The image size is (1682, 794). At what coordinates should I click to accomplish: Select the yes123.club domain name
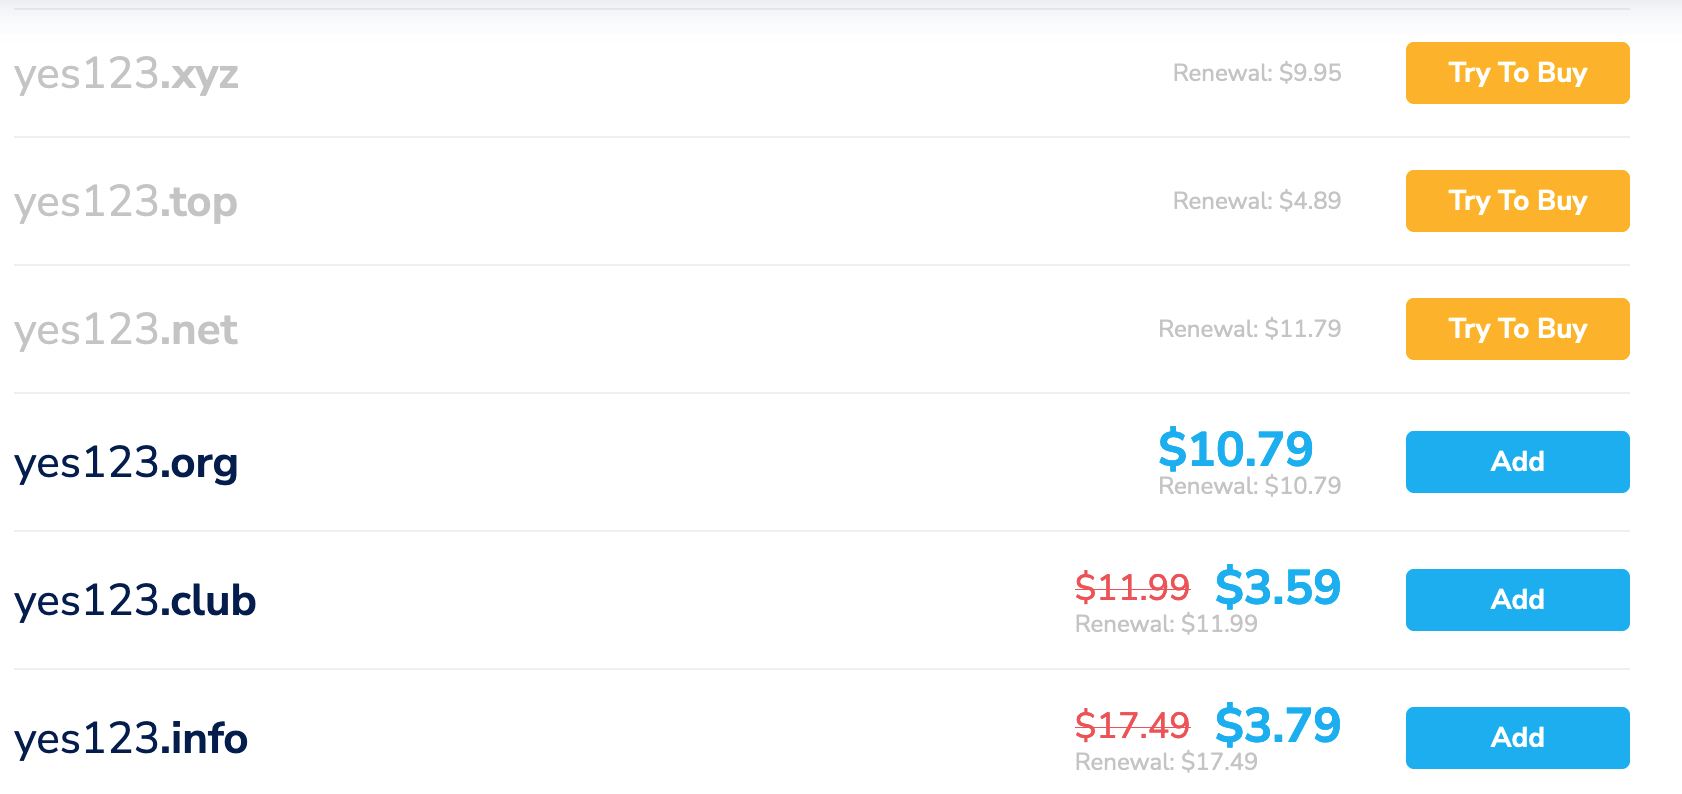(x=135, y=600)
